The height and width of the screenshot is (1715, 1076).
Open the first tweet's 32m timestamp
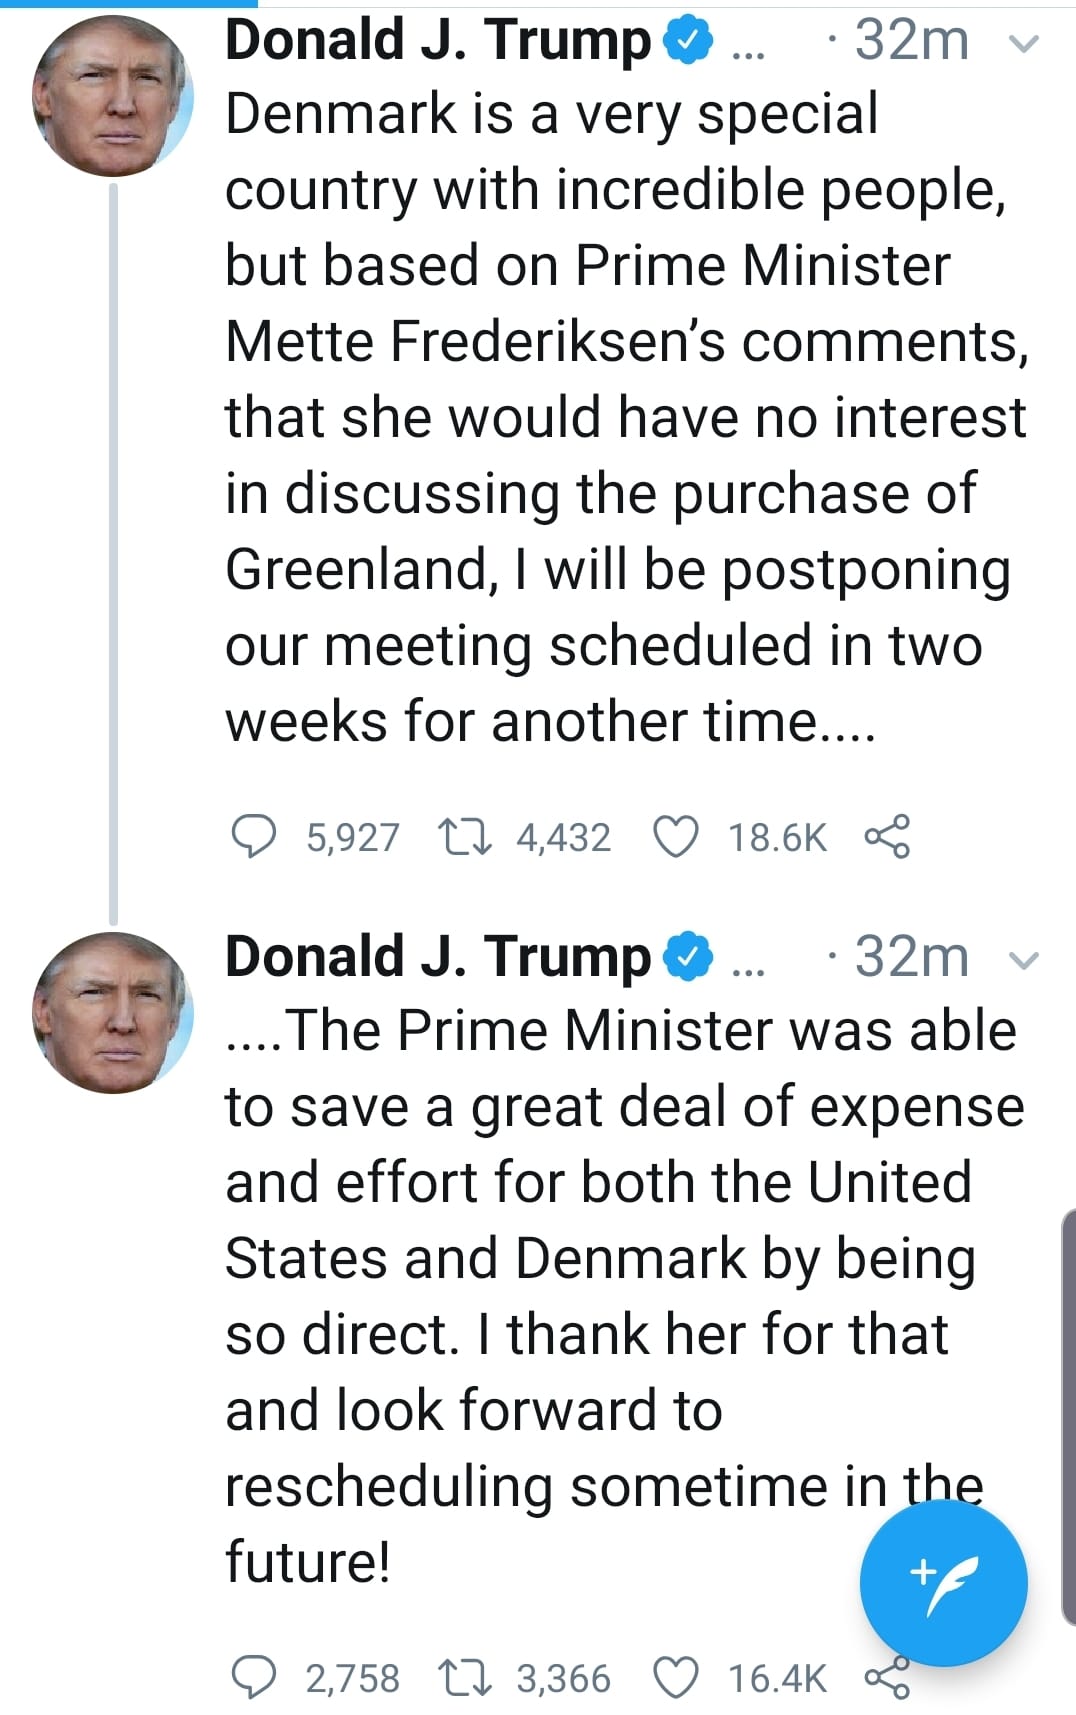point(911,42)
